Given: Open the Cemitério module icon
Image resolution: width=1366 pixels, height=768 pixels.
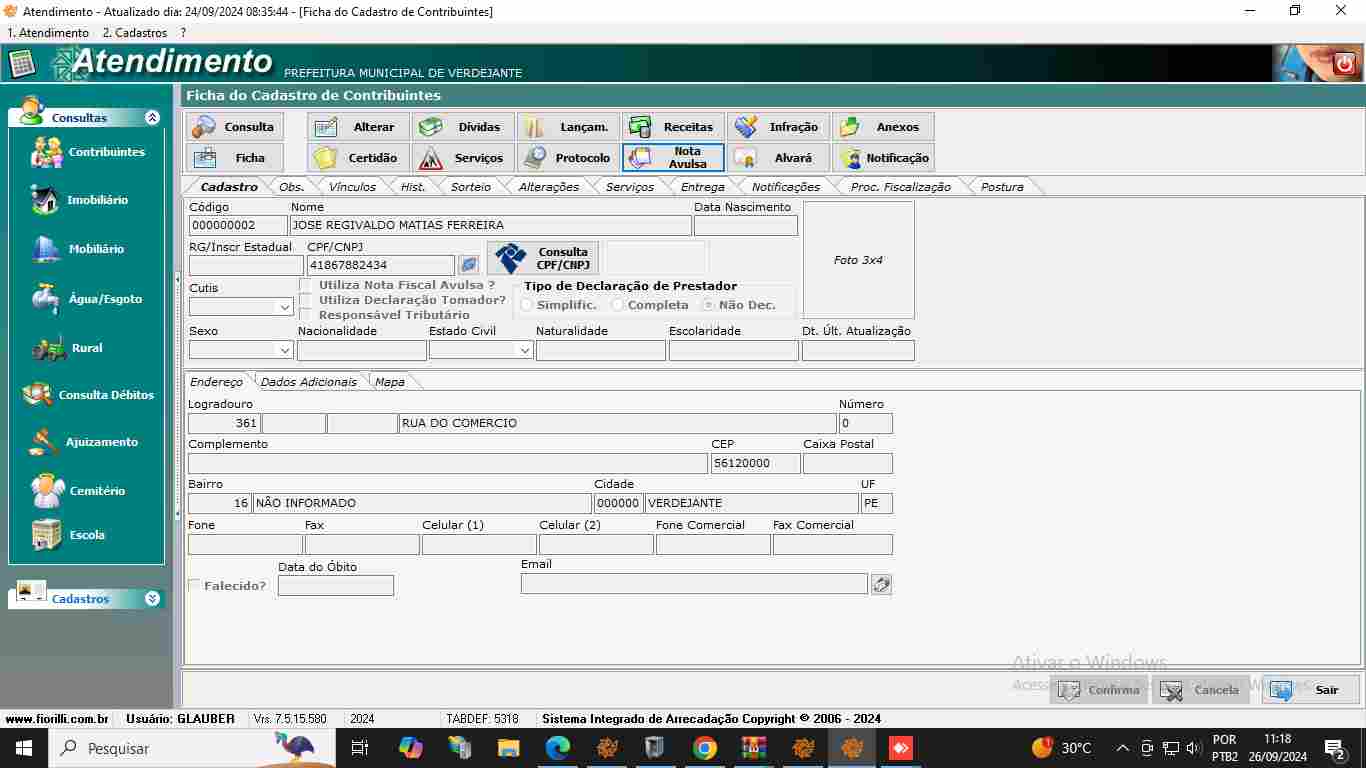Looking at the screenshot, I should (x=46, y=491).
